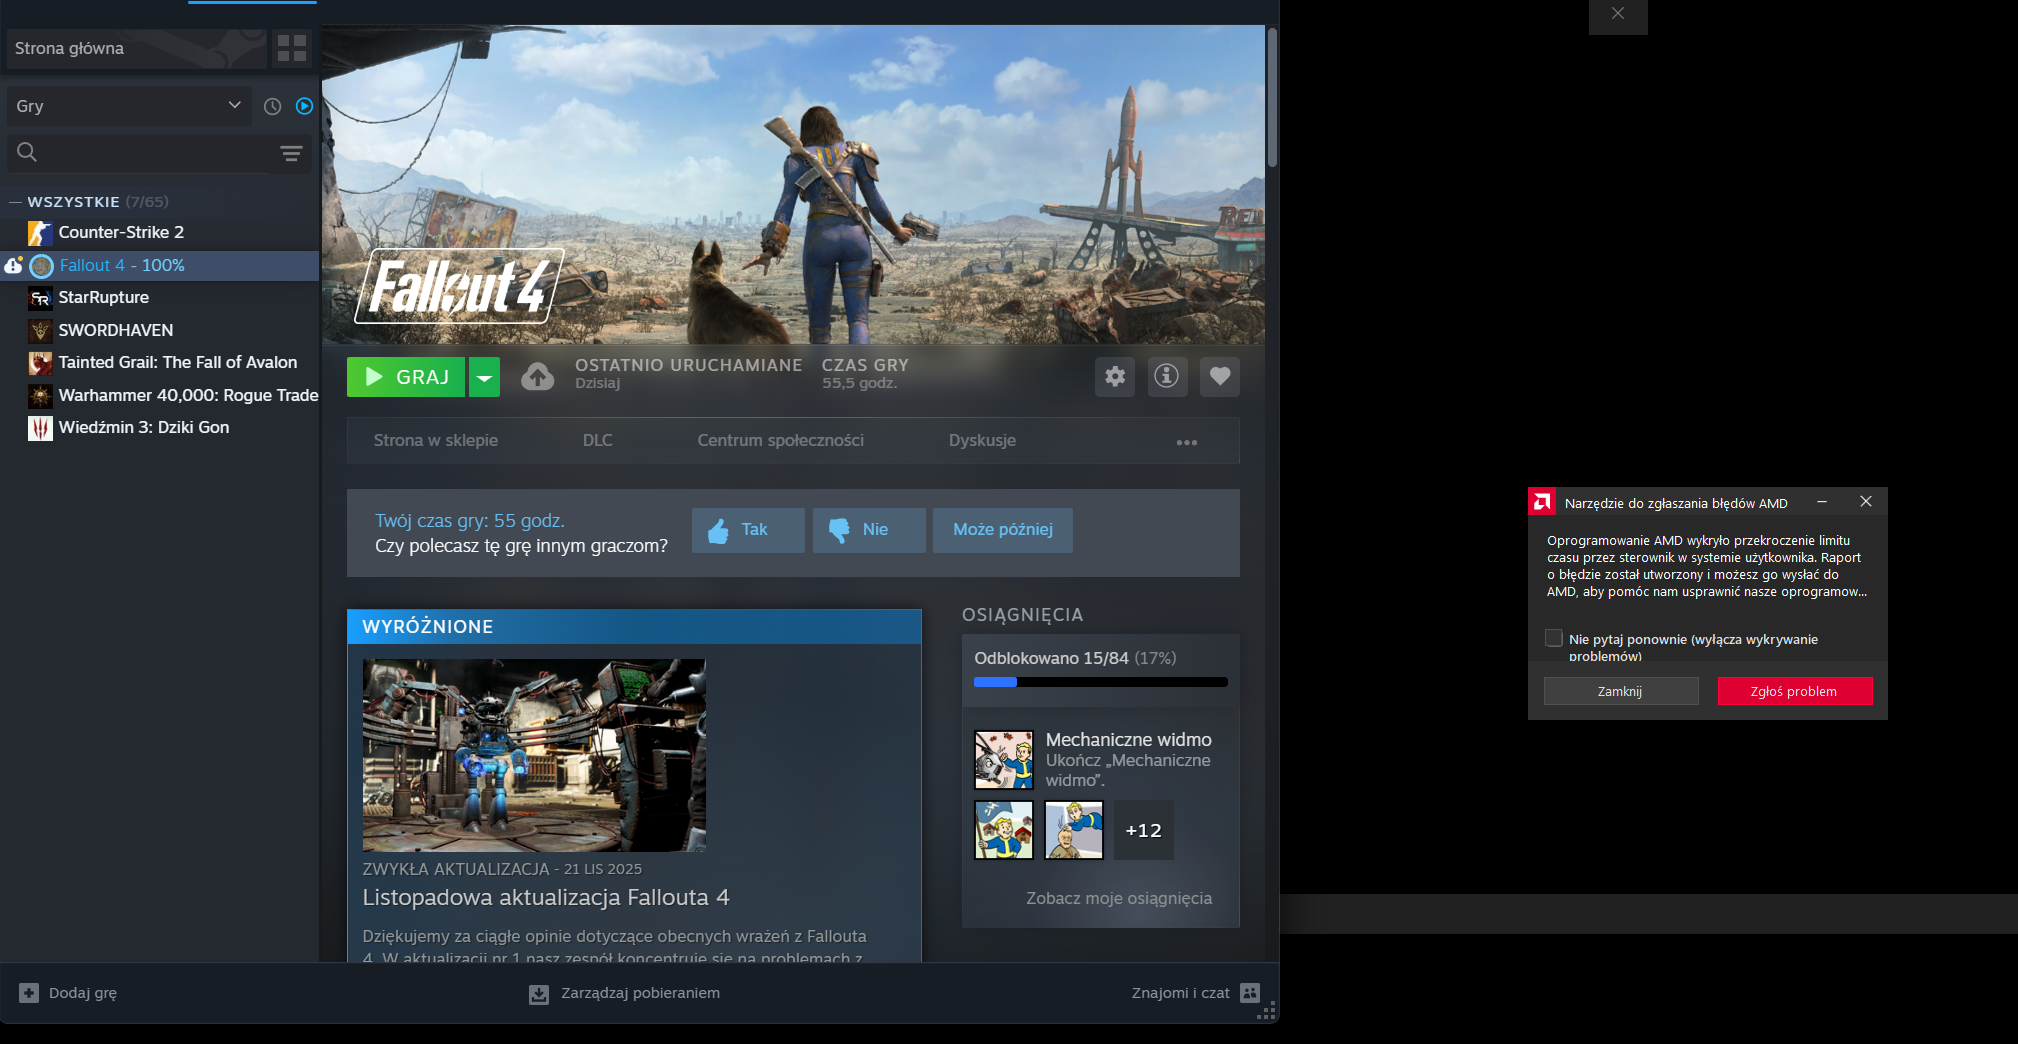Open the Strona w sklepie tab
The height and width of the screenshot is (1044, 2018).
(436, 441)
